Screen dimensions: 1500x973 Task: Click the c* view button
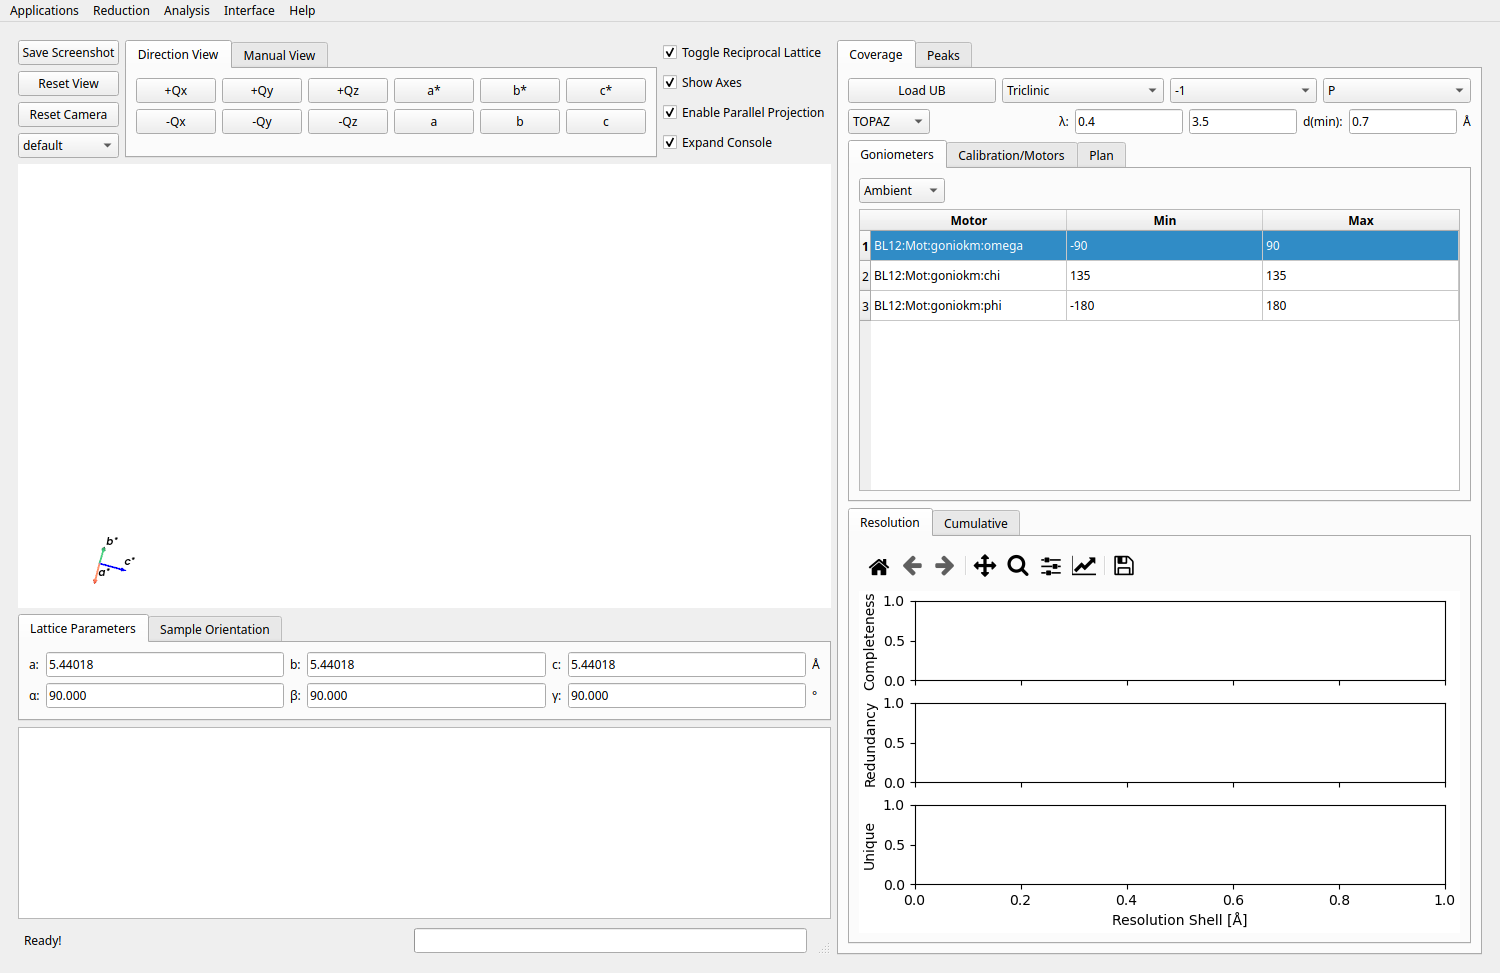[x=606, y=91]
